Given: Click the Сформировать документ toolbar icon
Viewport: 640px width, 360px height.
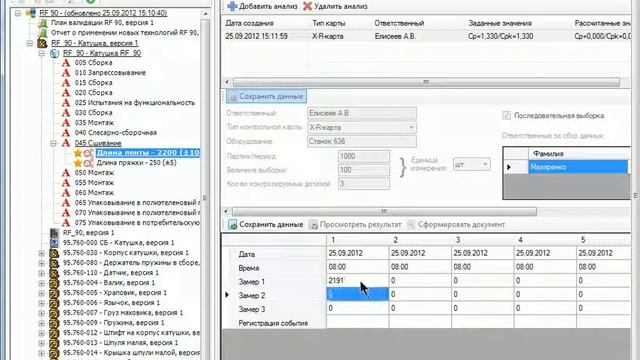Looking at the screenshot, I should [x=411, y=224].
